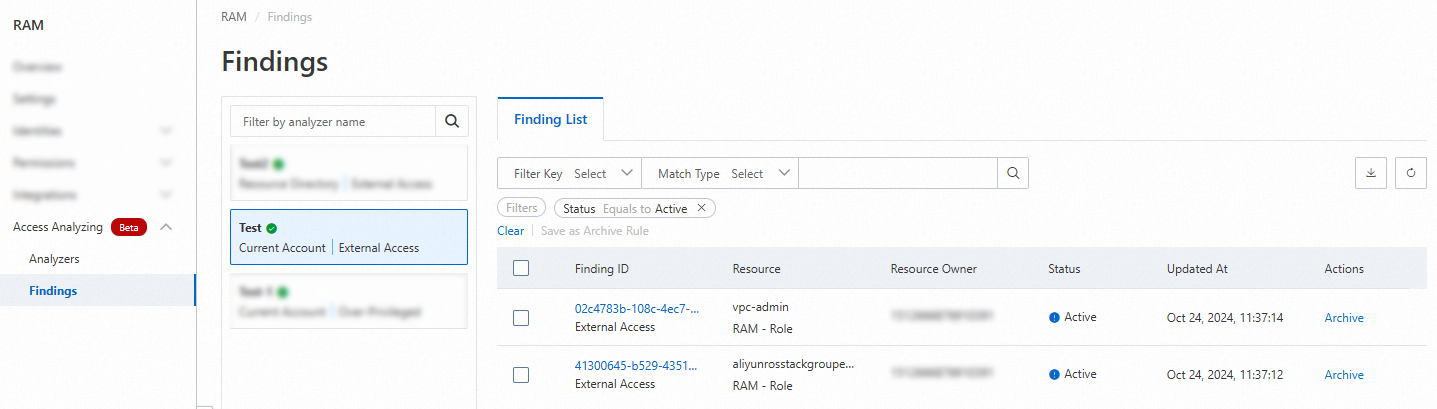This screenshot has height=409, width=1437.
Task: Click the Status column header
Action: pyautogui.click(x=1064, y=269)
